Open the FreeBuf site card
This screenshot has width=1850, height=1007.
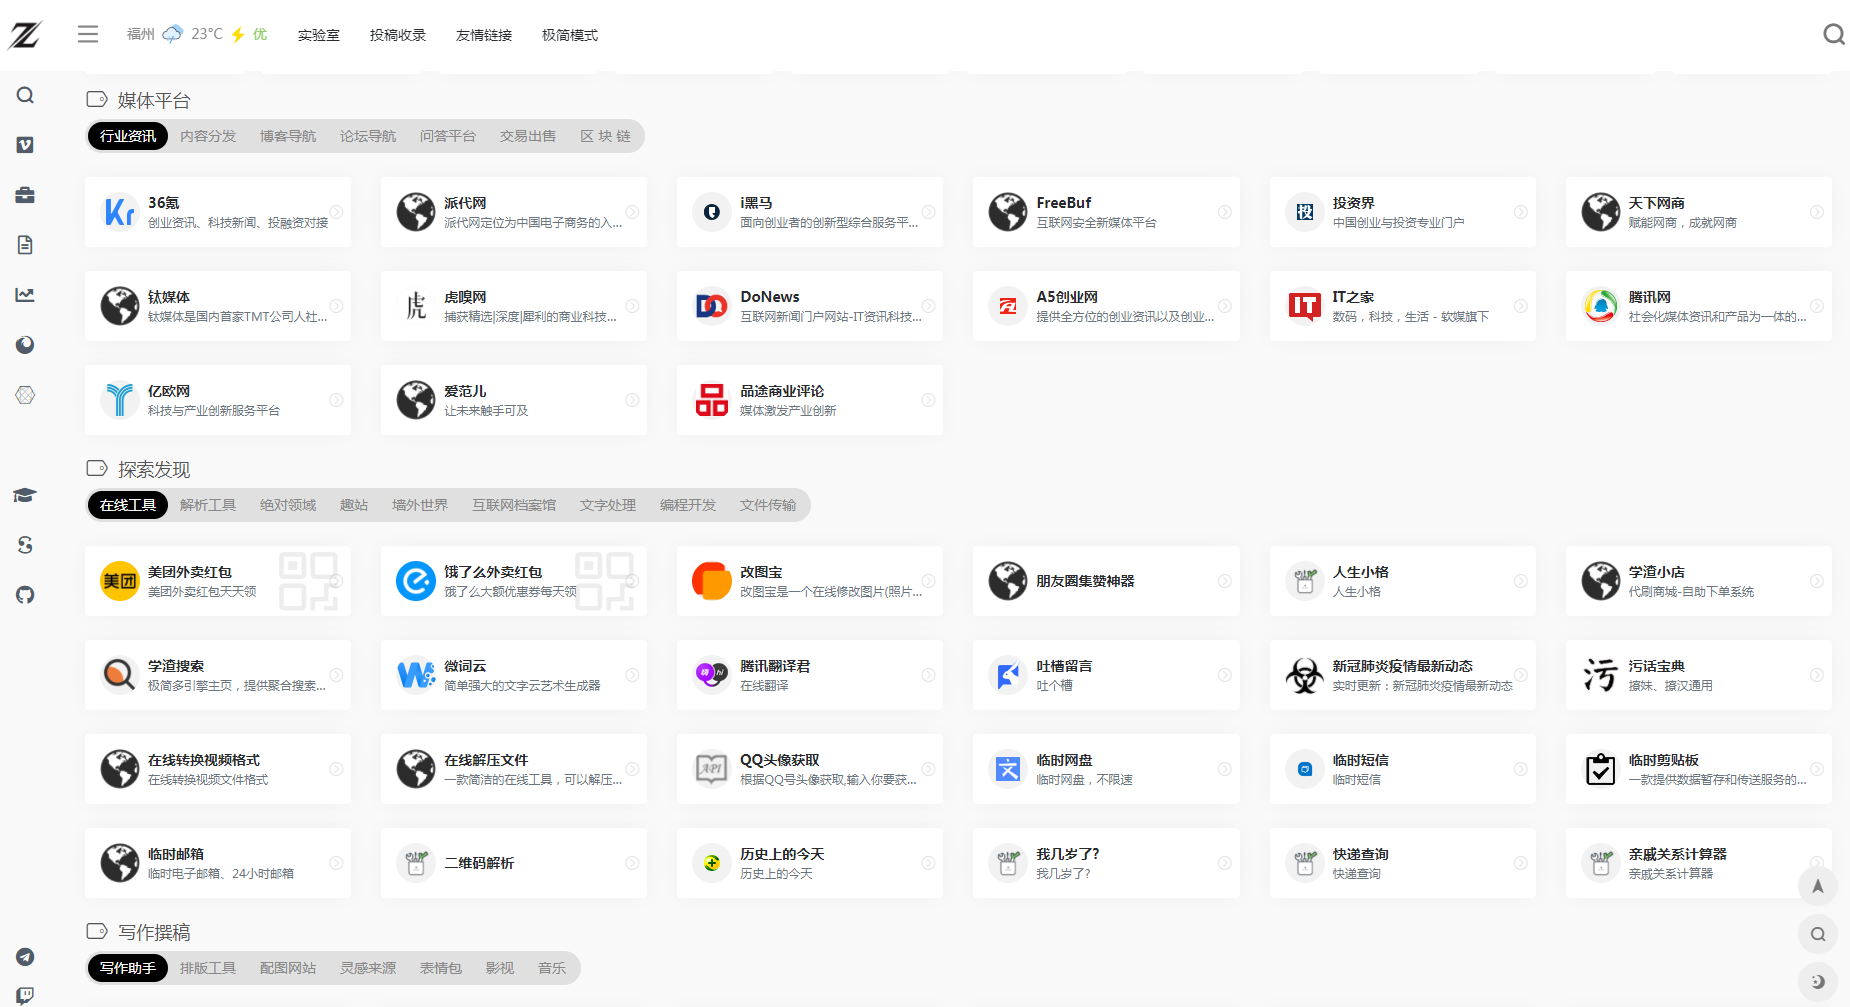point(1106,212)
